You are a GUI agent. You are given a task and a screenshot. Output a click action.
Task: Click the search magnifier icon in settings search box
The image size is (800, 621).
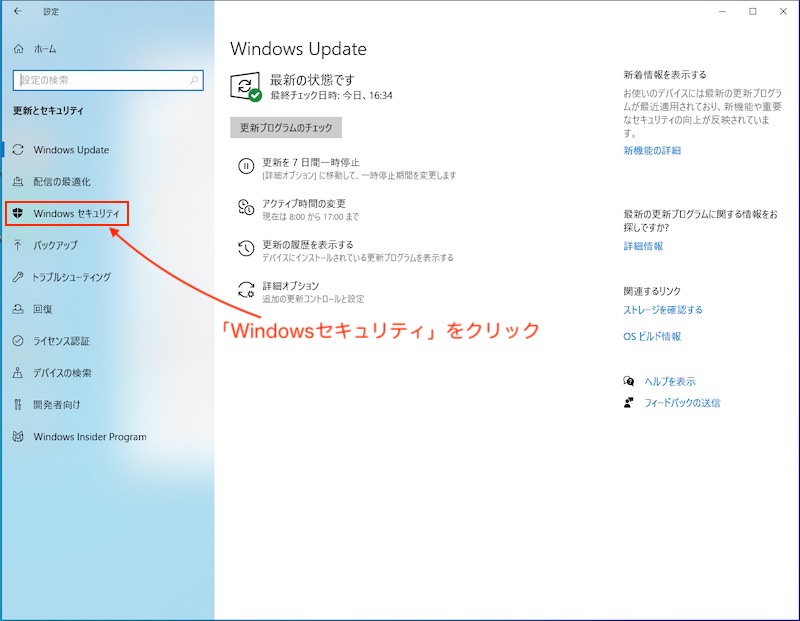click(x=194, y=80)
